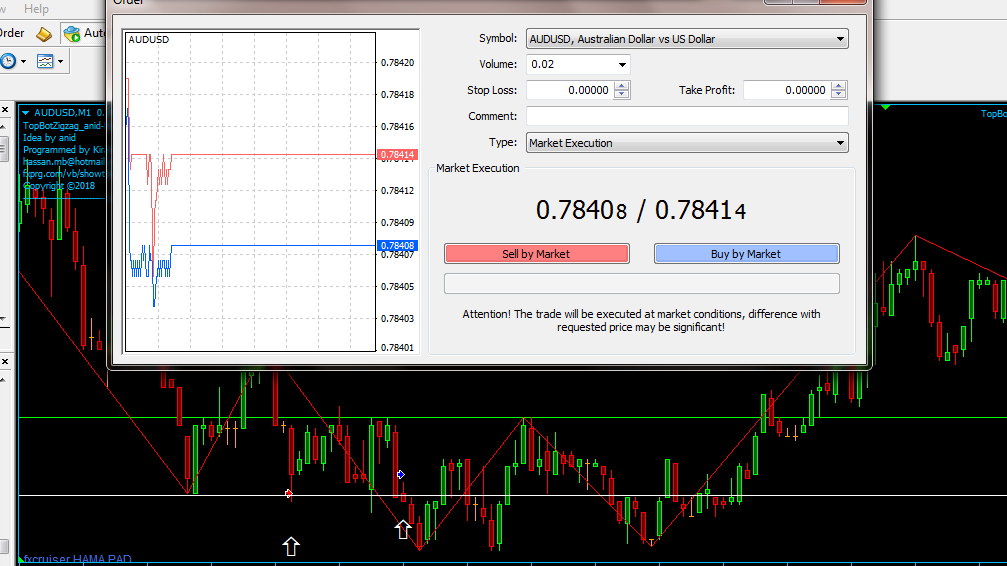Open the Help menu
The height and width of the screenshot is (566, 1007).
point(36,8)
